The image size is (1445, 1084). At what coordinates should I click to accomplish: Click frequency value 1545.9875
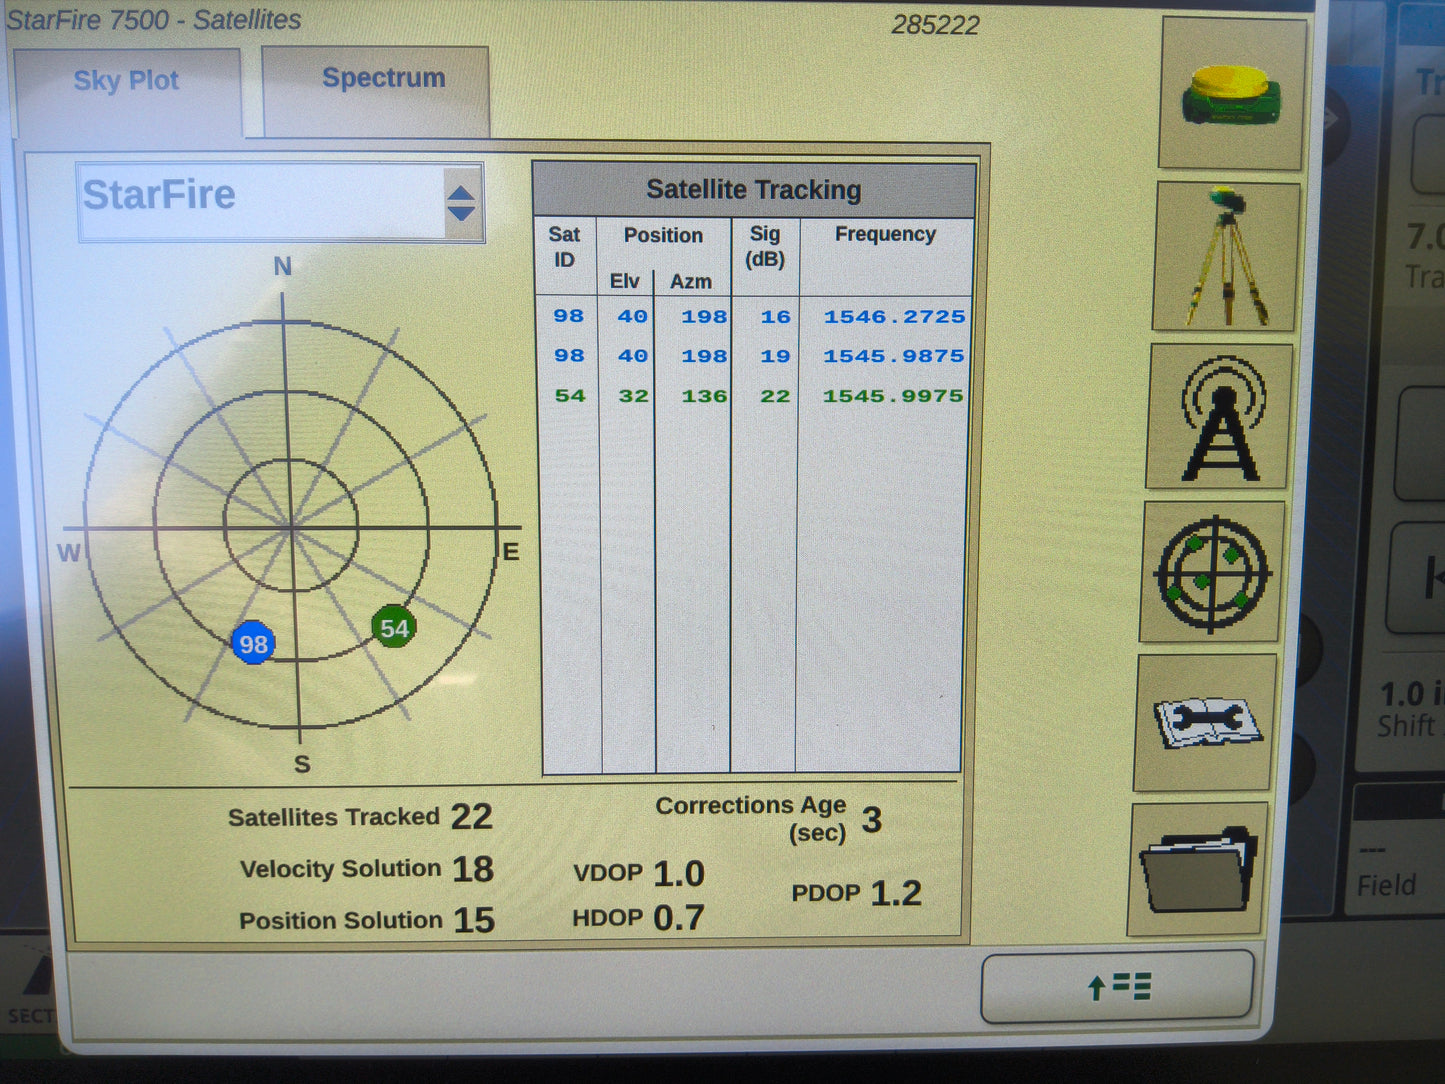894,356
